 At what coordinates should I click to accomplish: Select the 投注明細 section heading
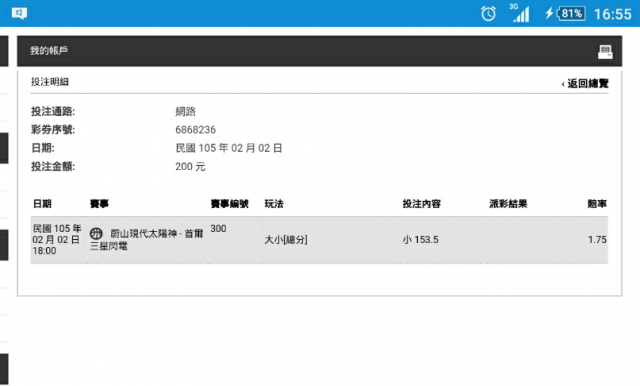pyautogui.click(x=50, y=82)
